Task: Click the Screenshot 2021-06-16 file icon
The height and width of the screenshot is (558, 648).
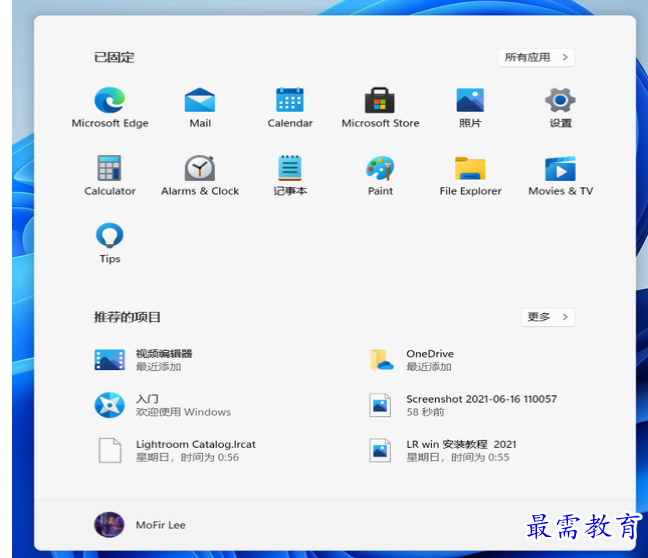Action: (x=380, y=405)
